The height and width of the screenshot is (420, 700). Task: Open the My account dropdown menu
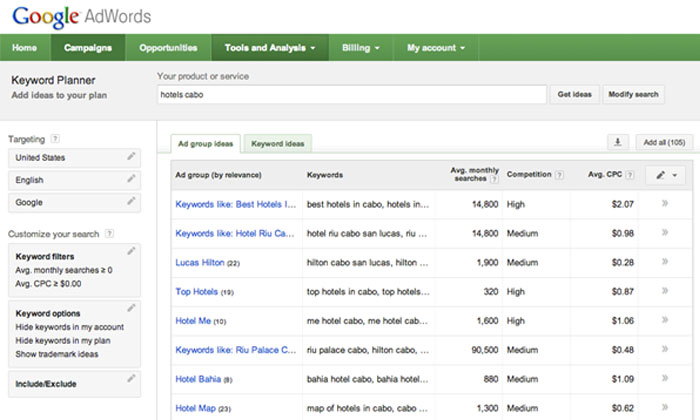pyautogui.click(x=436, y=47)
